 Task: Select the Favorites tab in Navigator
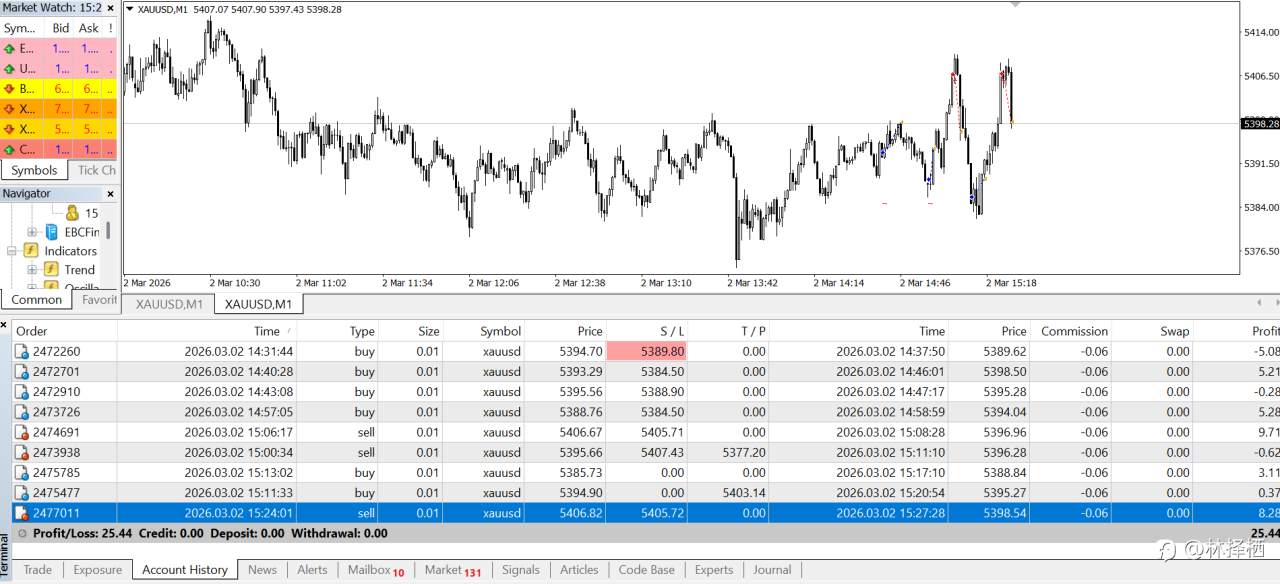pyautogui.click(x=99, y=299)
